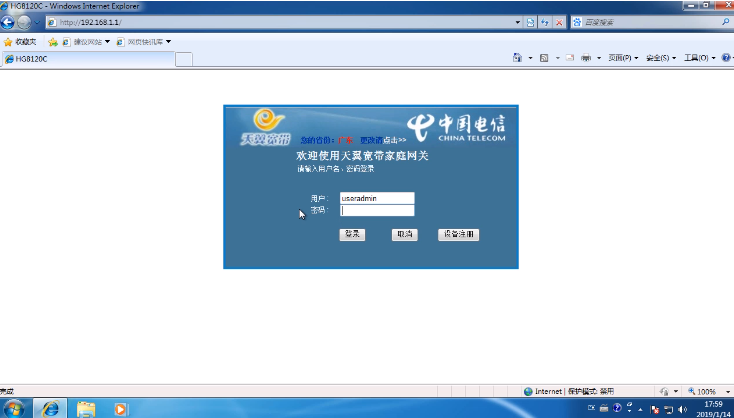Click the Print icon in command bar
Screen dimensions: 734x418
(586, 58)
